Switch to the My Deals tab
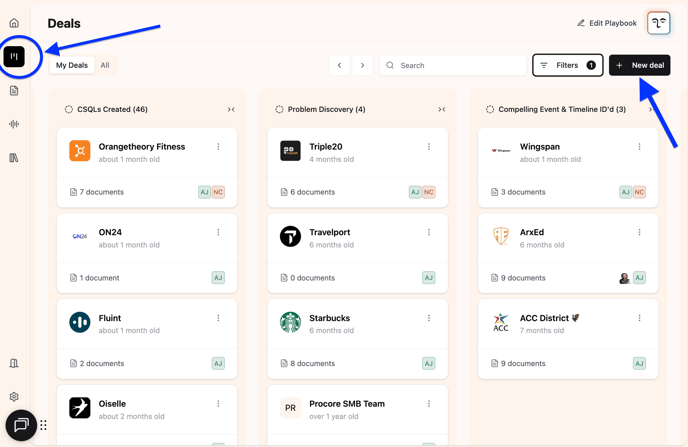The width and height of the screenshot is (688, 447). pyautogui.click(x=72, y=66)
